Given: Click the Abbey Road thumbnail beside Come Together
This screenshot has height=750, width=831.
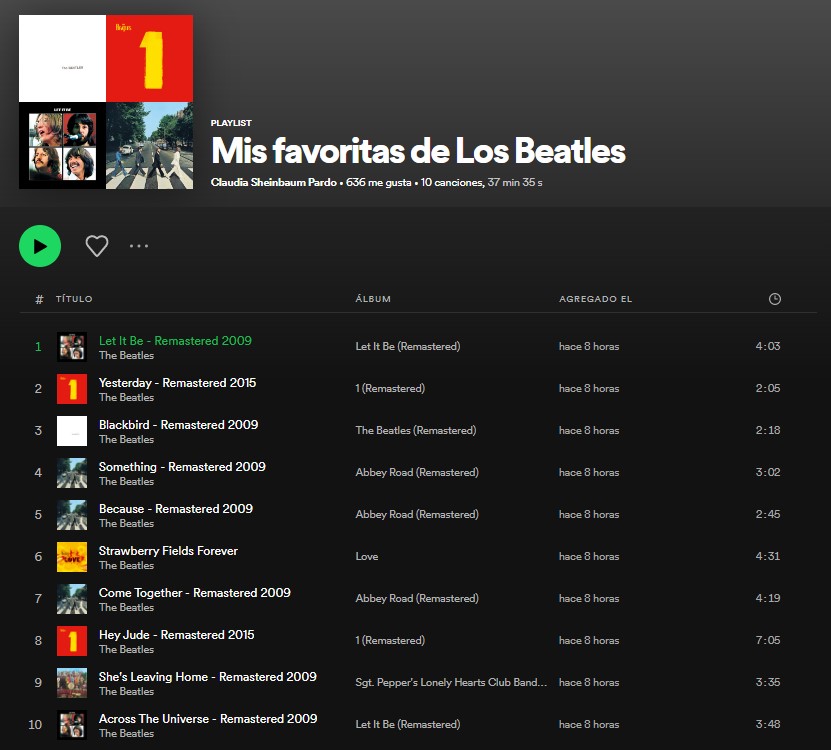Looking at the screenshot, I should coord(72,598).
